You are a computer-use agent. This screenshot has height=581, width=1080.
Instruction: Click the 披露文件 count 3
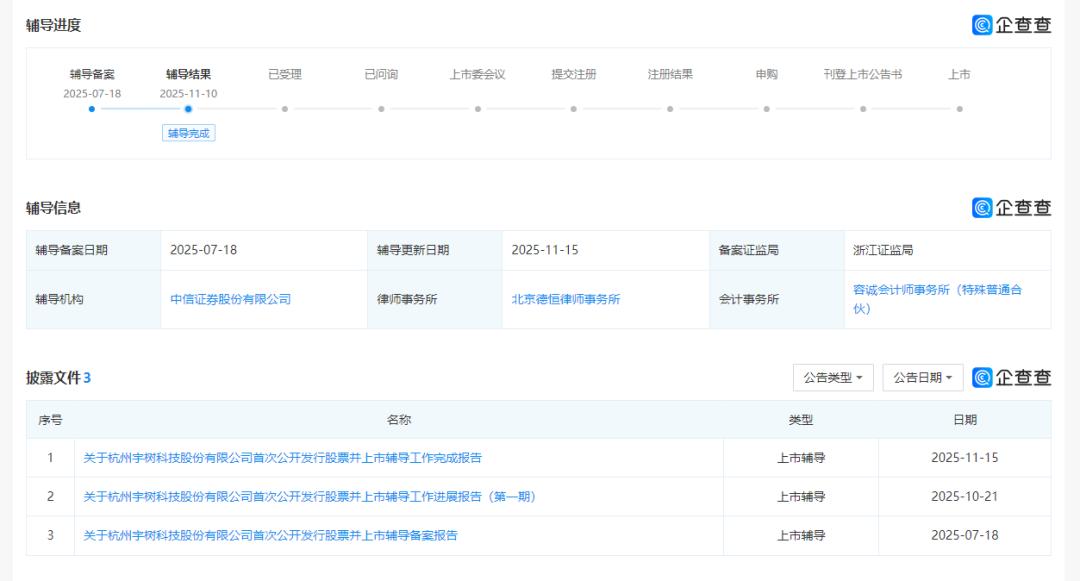click(87, 377)
